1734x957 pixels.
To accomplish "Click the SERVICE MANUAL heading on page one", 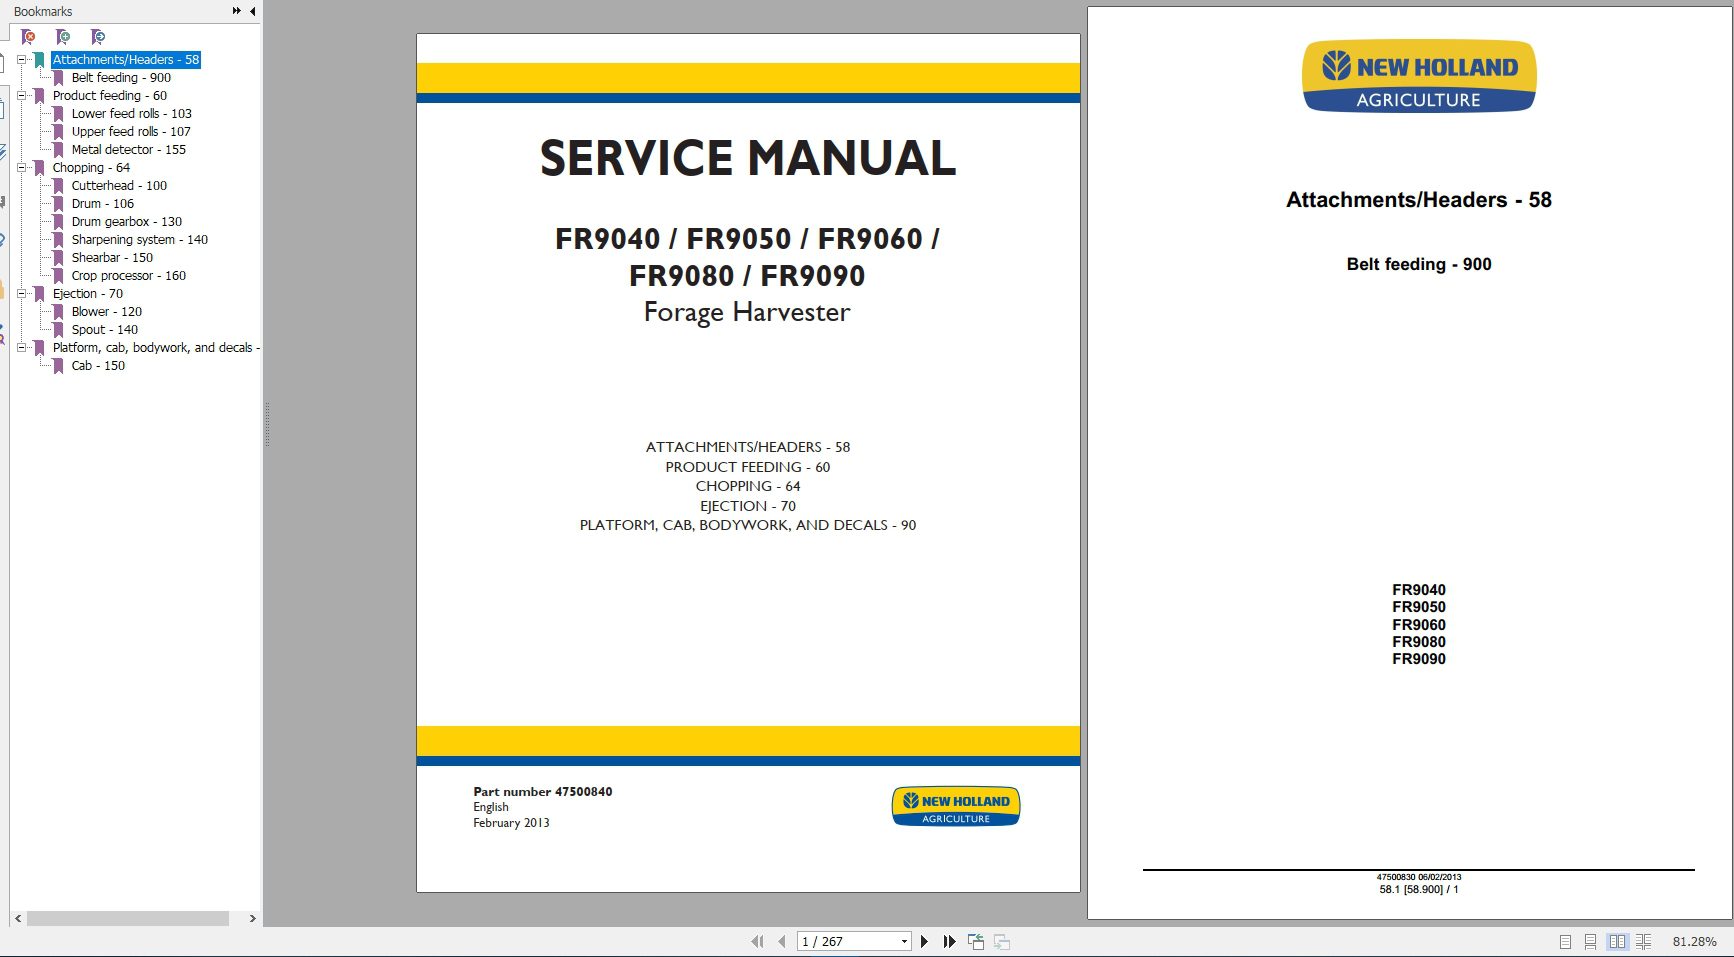I will pos(748,159).
